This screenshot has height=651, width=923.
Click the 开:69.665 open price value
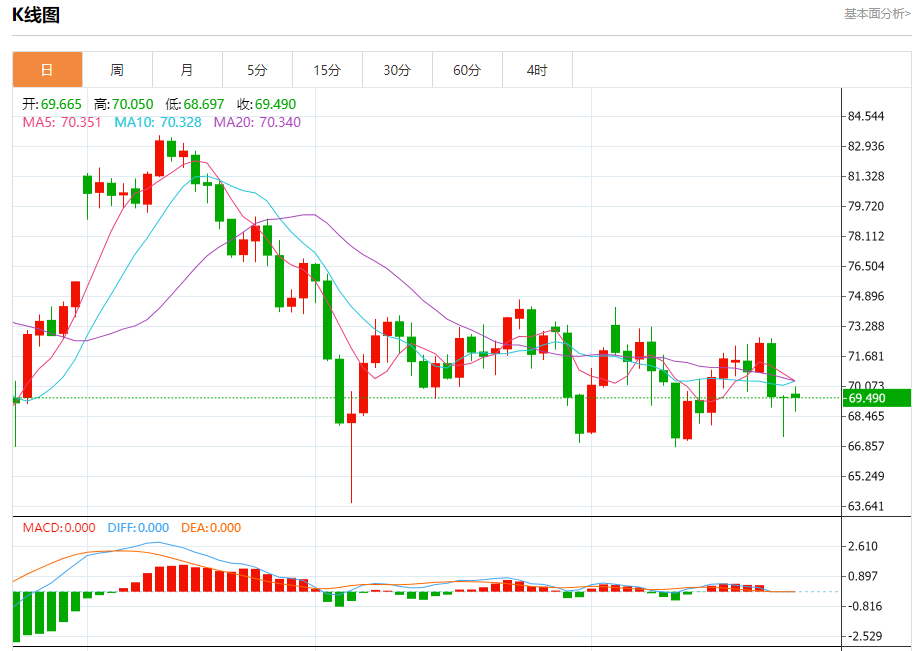click(52, 104)
